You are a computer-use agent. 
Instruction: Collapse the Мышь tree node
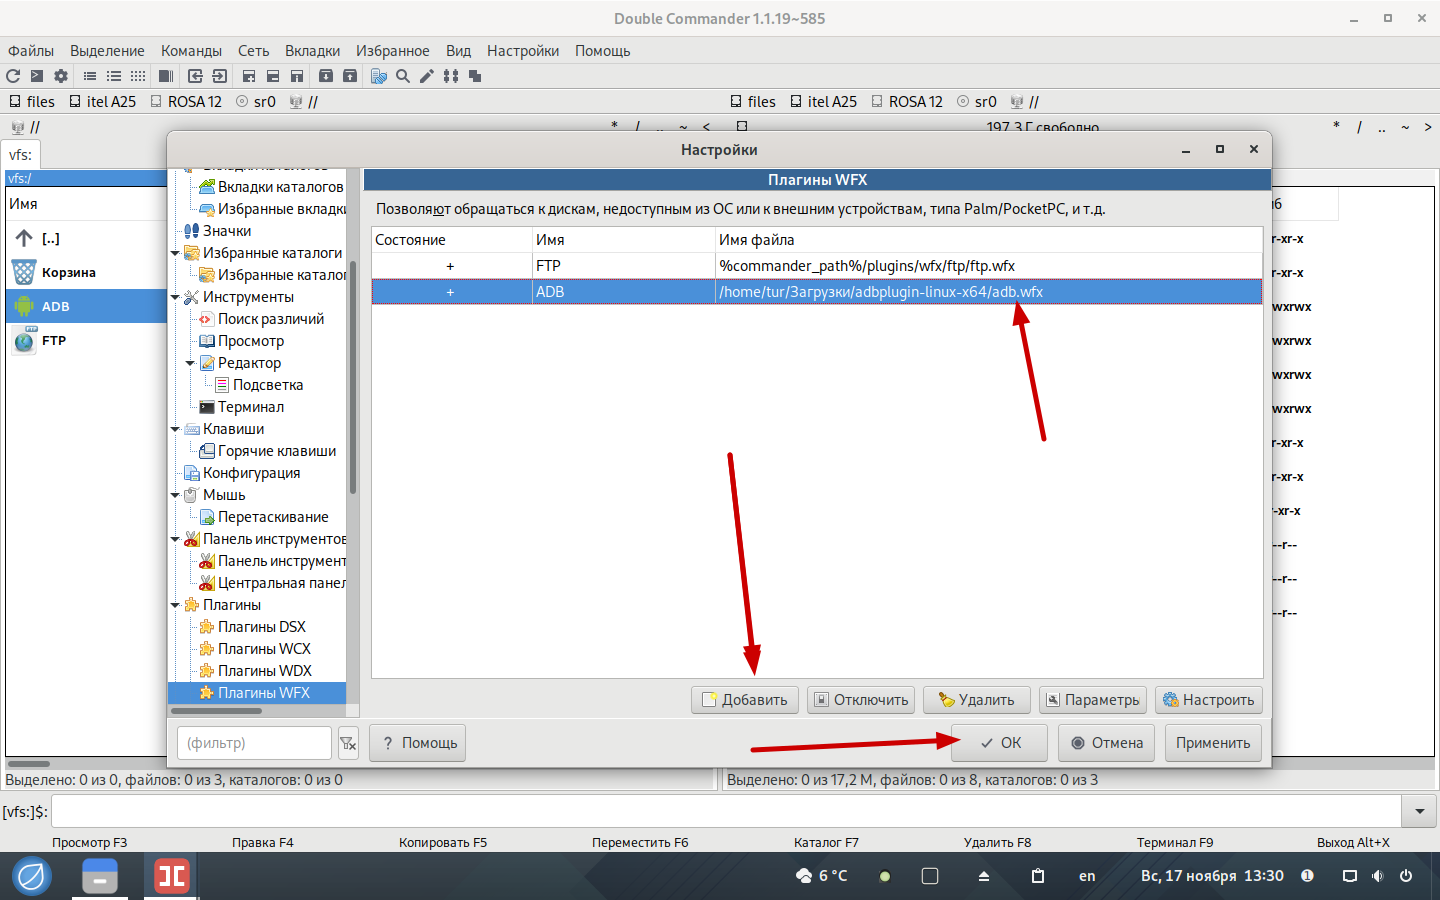[x=176, y=495]
